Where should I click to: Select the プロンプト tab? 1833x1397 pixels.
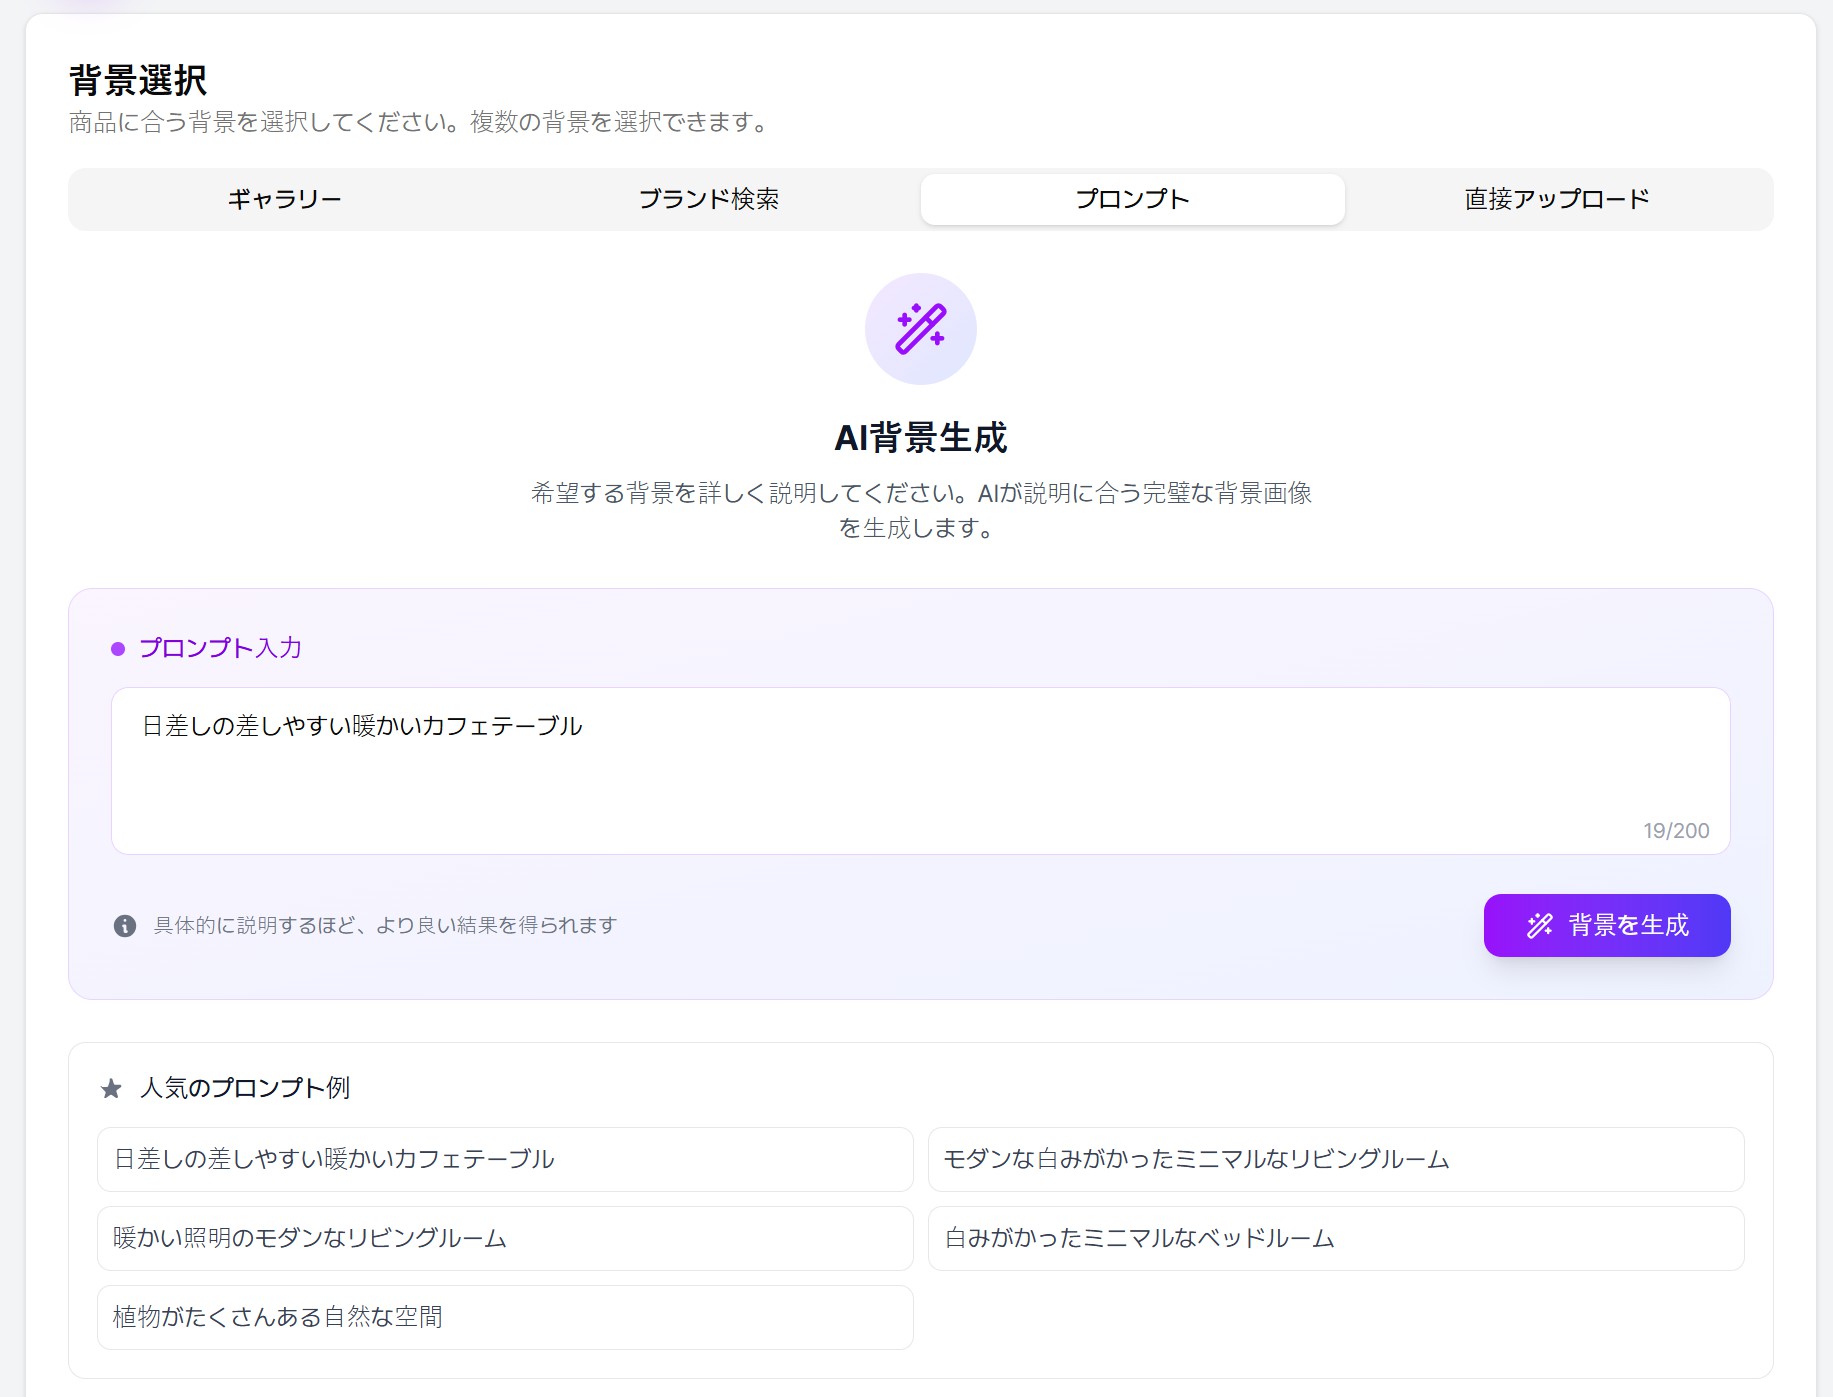click(1132, 199)
